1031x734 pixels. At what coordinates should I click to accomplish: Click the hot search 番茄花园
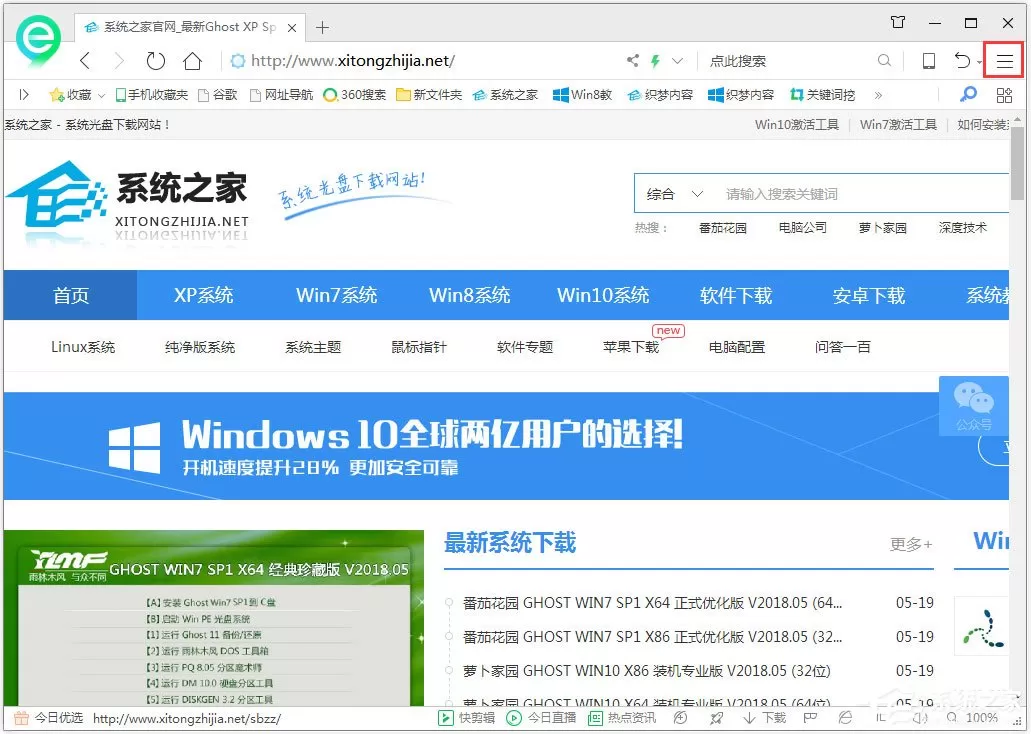coord(722,228)
